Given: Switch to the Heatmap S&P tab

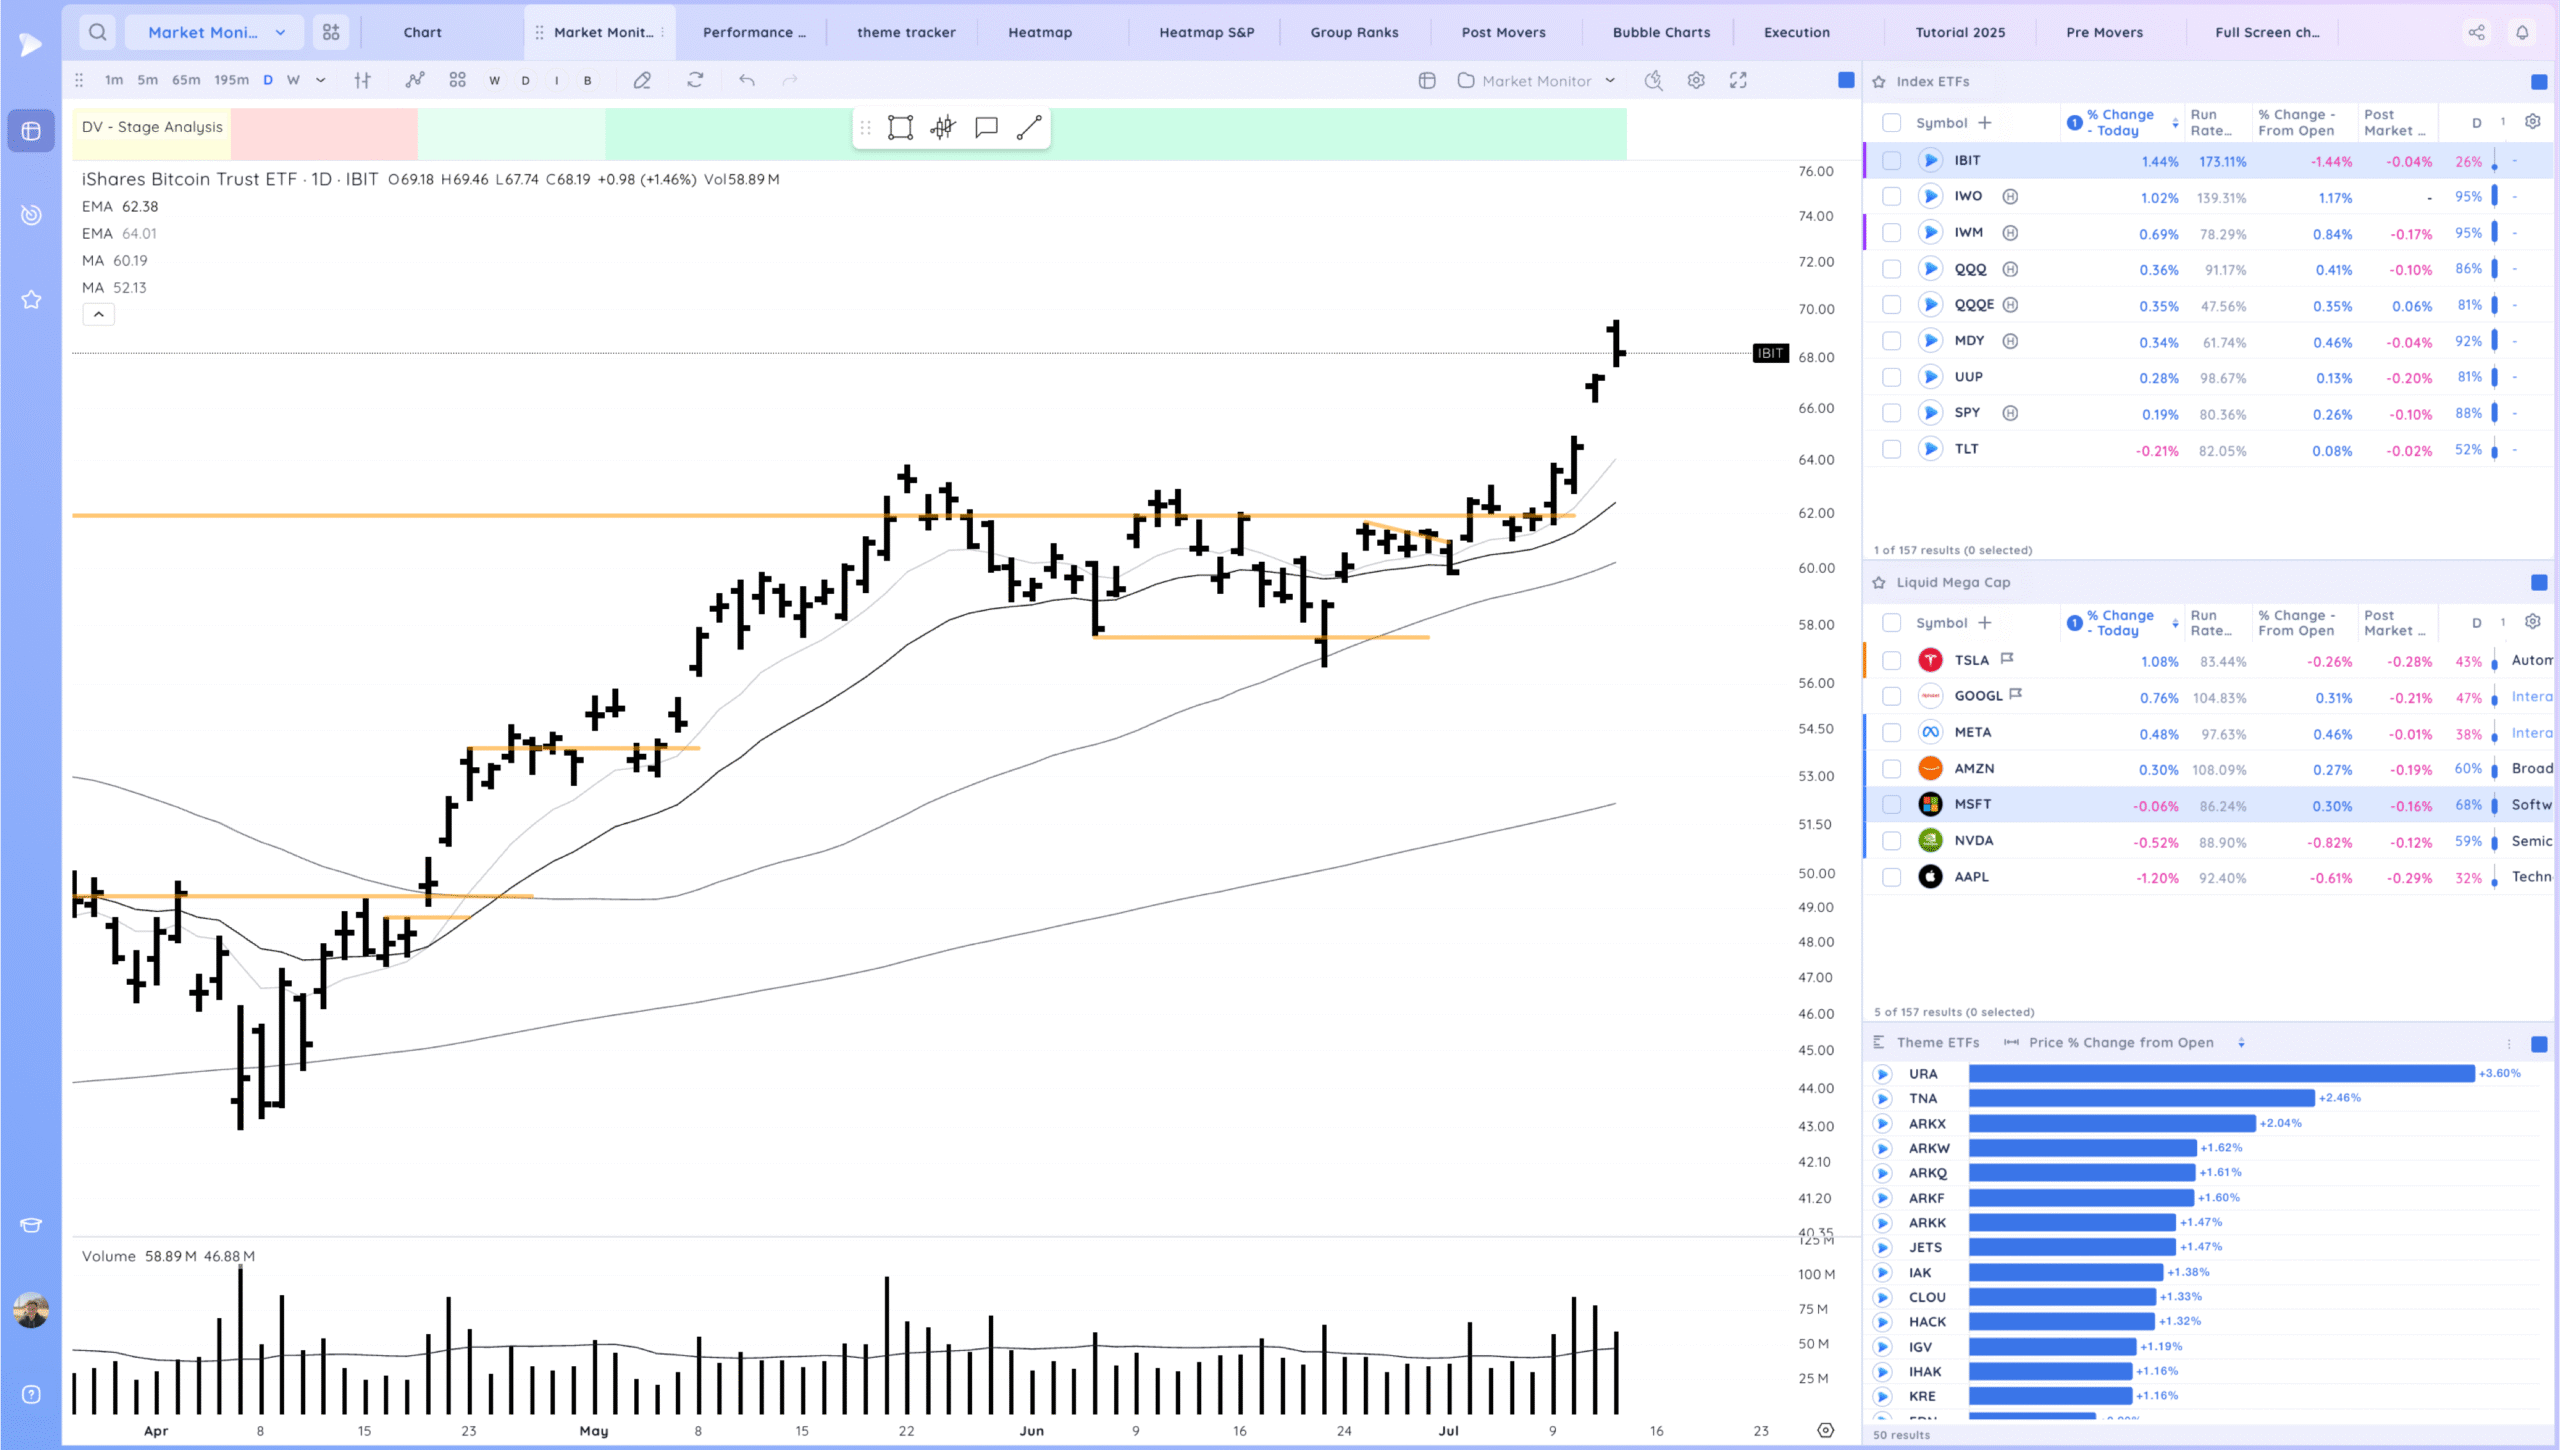Looking at the screenshot, I should [x=1206, y=32].
